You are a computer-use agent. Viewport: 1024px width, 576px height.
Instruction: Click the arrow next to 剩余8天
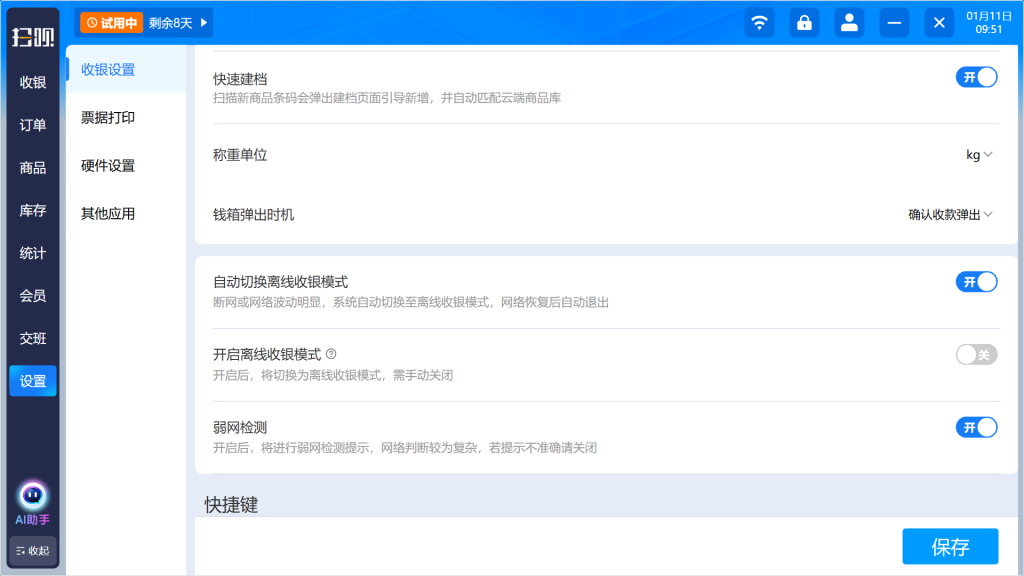204,23
